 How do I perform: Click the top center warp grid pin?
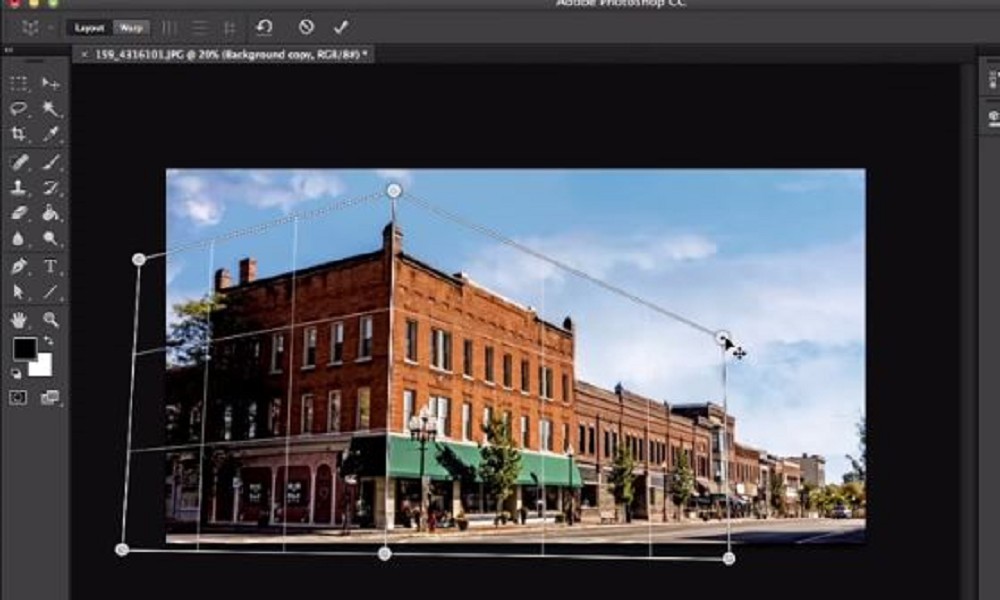(x=394, y=190)
